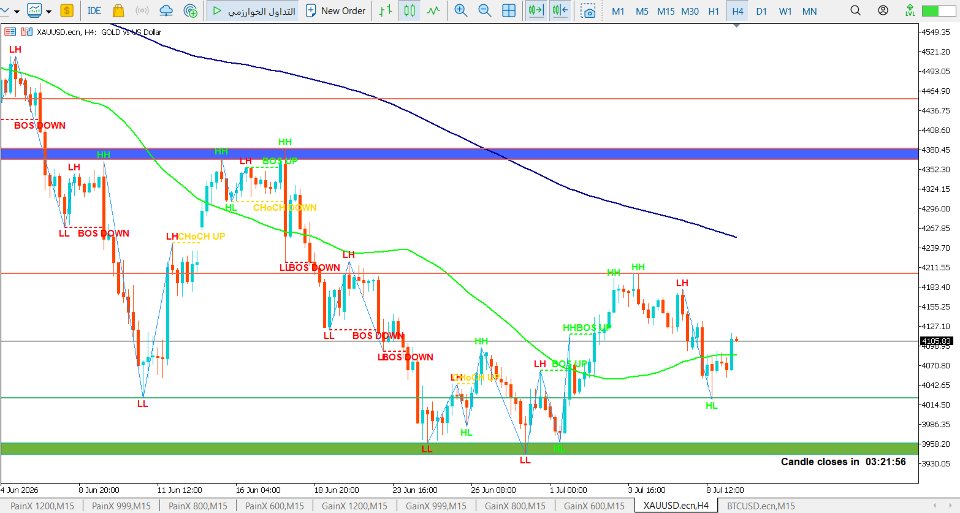Switch to the PainX 1200,M15 tab
The image size is (960, 513).
(x=42, y=506)
